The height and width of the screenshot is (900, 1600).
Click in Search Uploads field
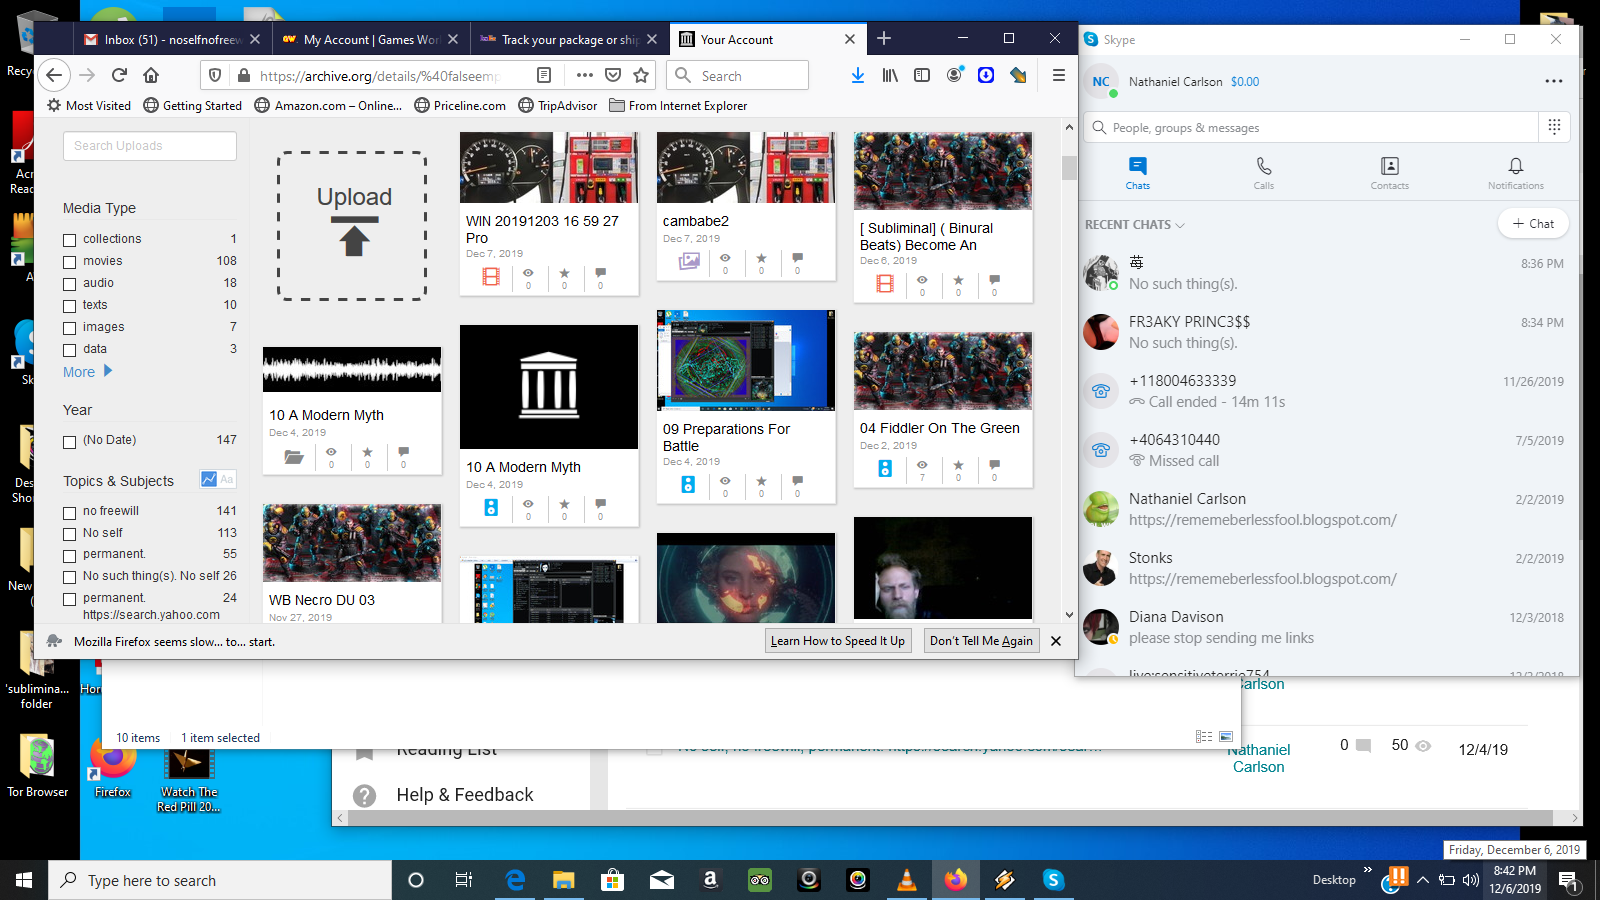click(x=150, y=146)
